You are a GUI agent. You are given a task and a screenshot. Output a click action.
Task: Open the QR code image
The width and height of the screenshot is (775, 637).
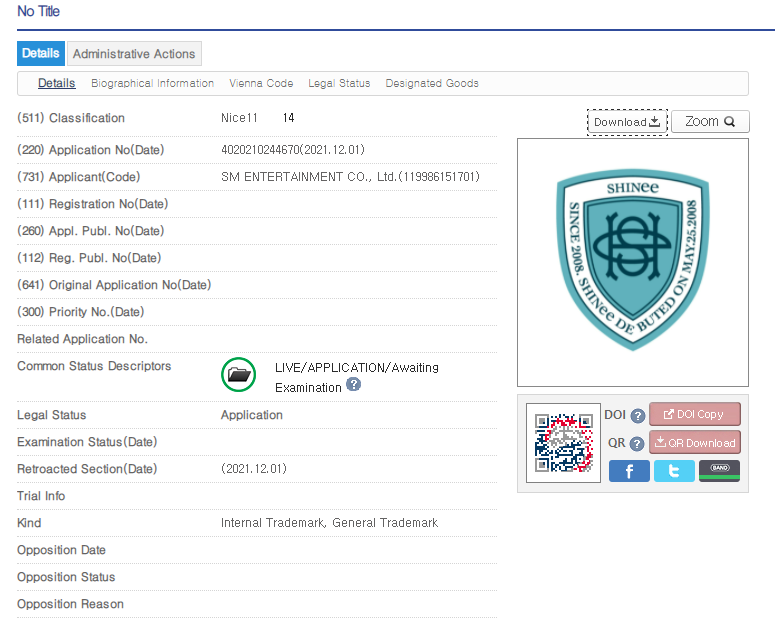pos(563,443)
